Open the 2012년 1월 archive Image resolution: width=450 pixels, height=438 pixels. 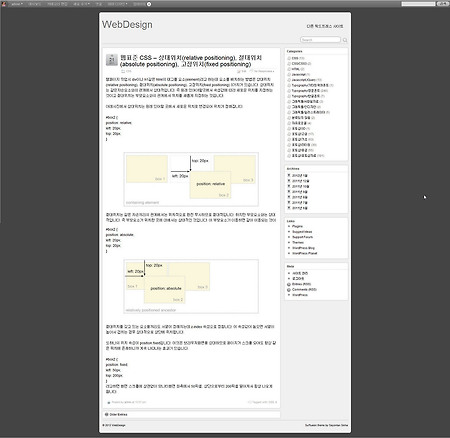pos(300,176)
